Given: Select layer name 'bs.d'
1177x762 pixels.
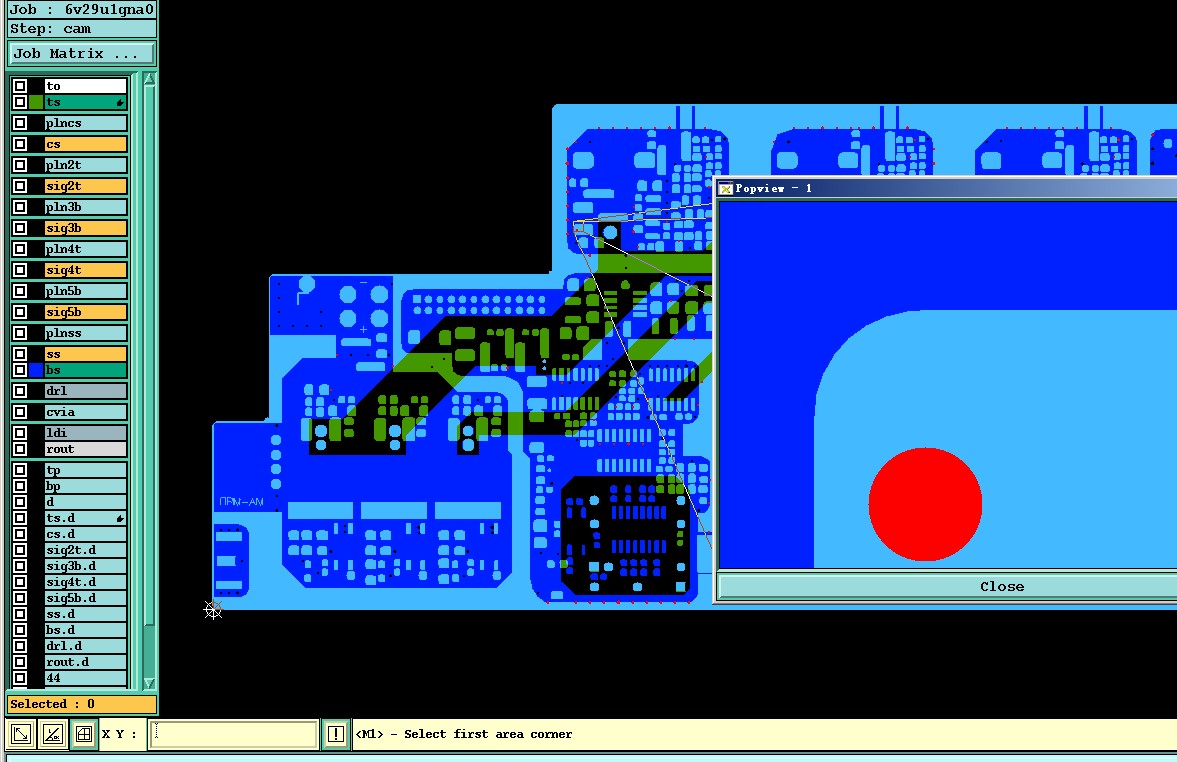Looking at the screenshot, I should point(86,630).
